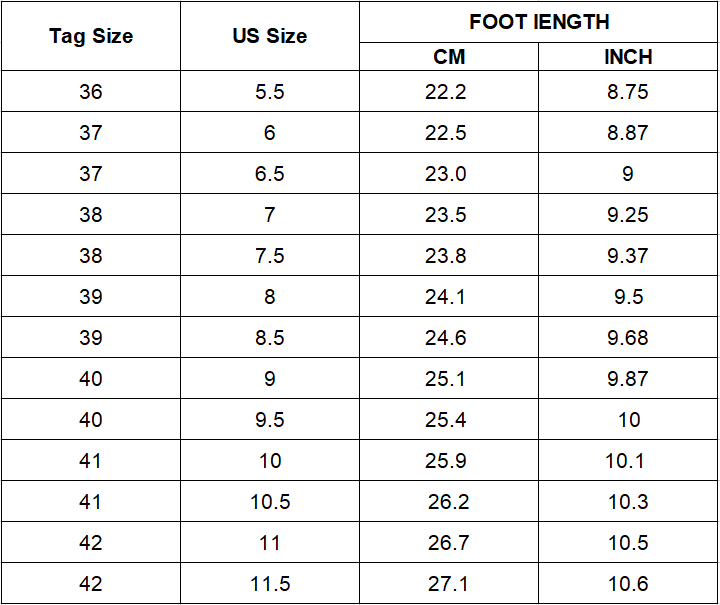
Task: Select tag size 36 cell
Action: pos(91,92)
